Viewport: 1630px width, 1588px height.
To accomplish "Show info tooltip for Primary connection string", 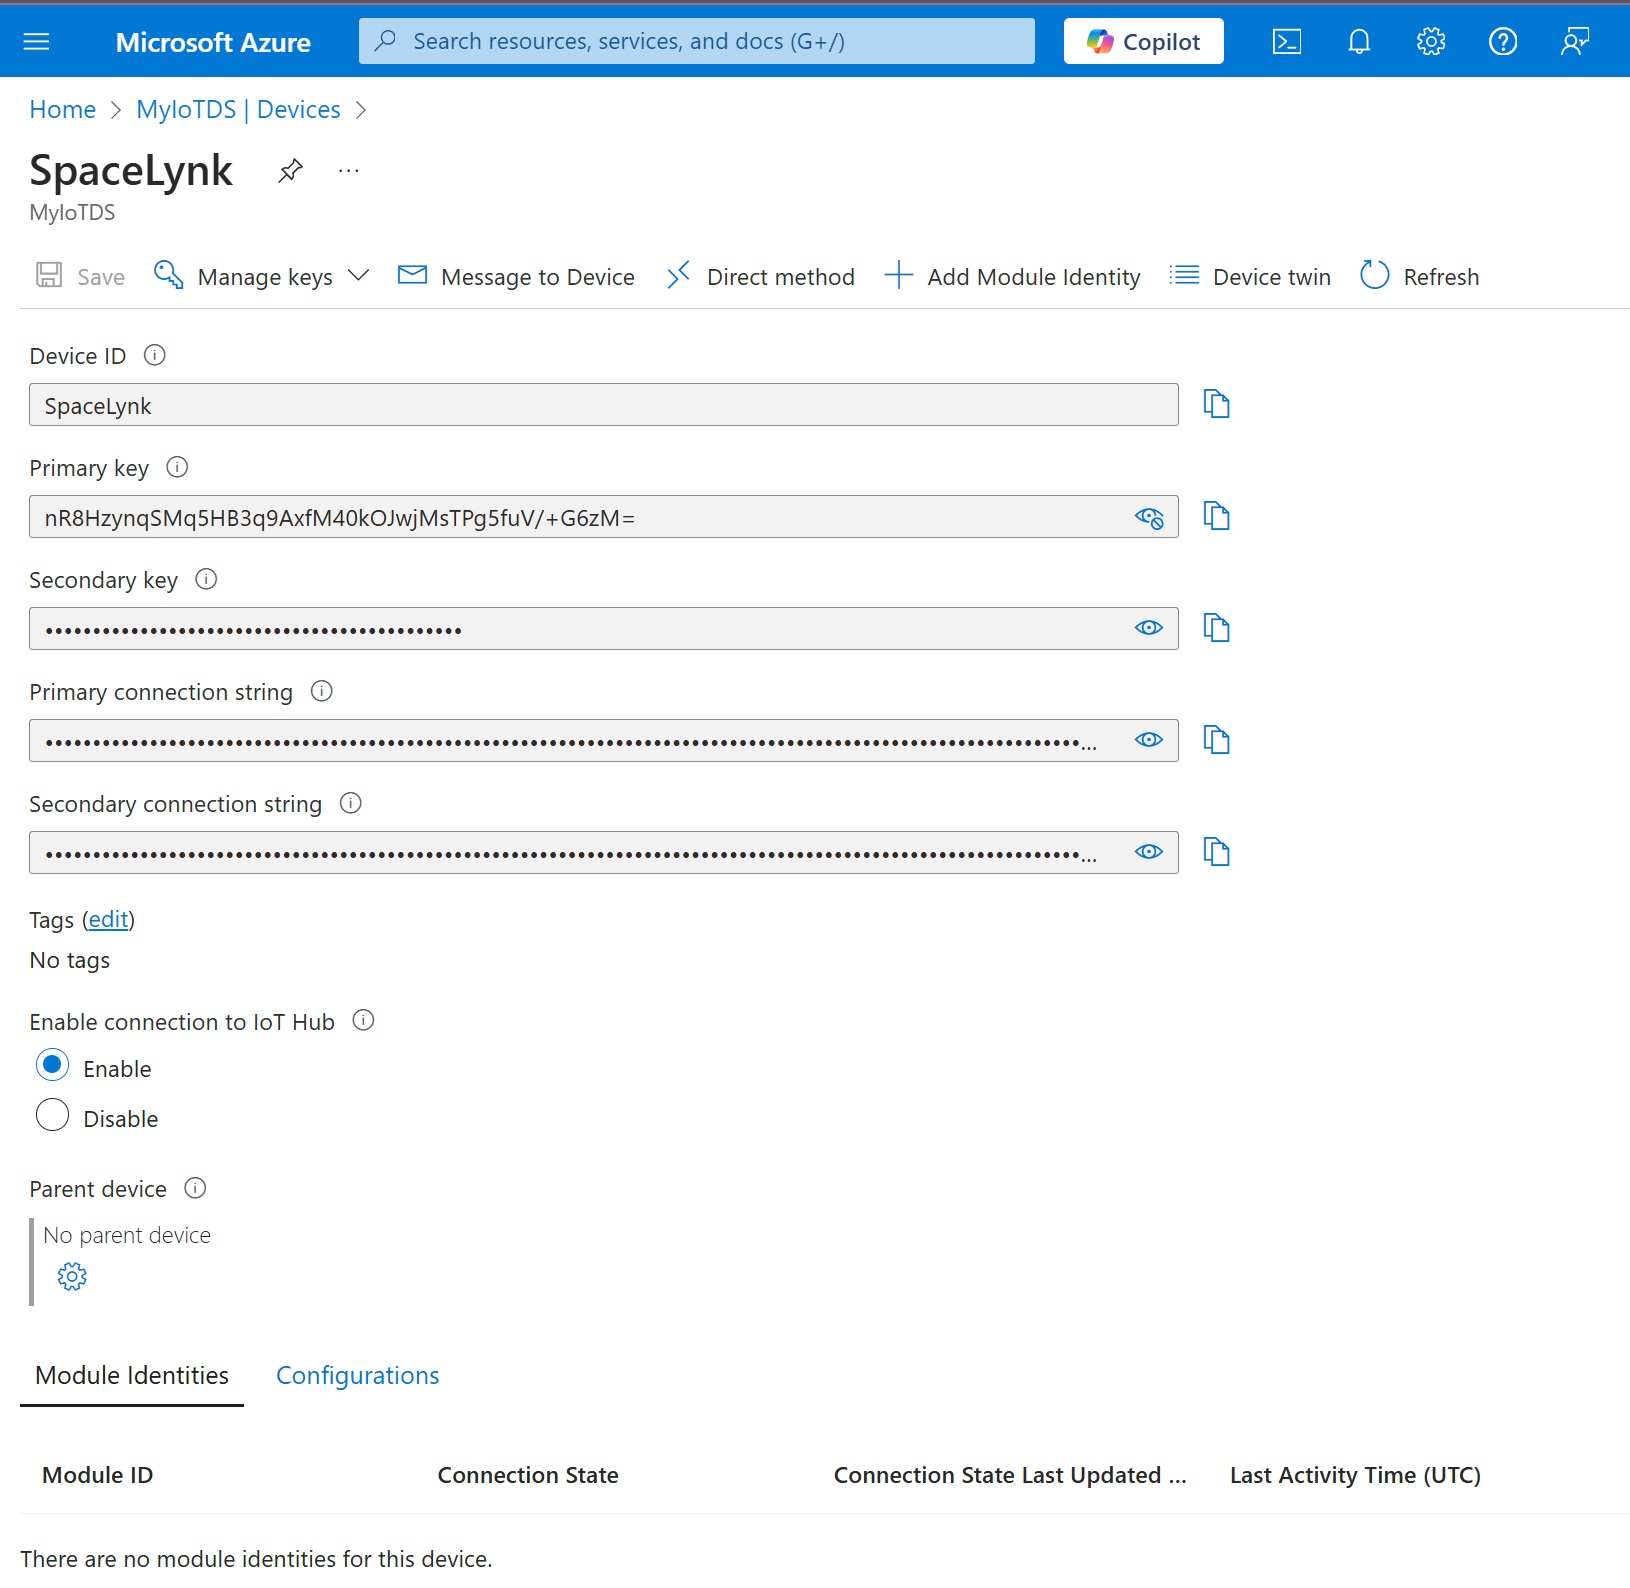I will pos(321,691).
